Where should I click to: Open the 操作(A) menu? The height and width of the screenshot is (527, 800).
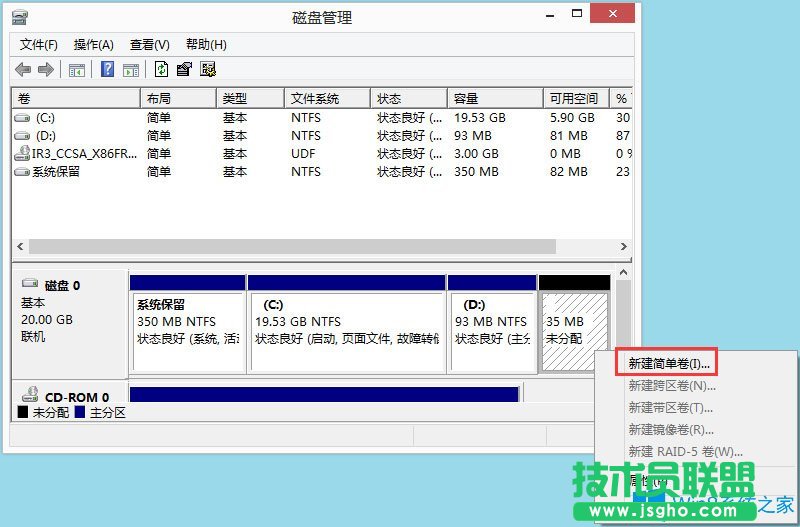93,45
